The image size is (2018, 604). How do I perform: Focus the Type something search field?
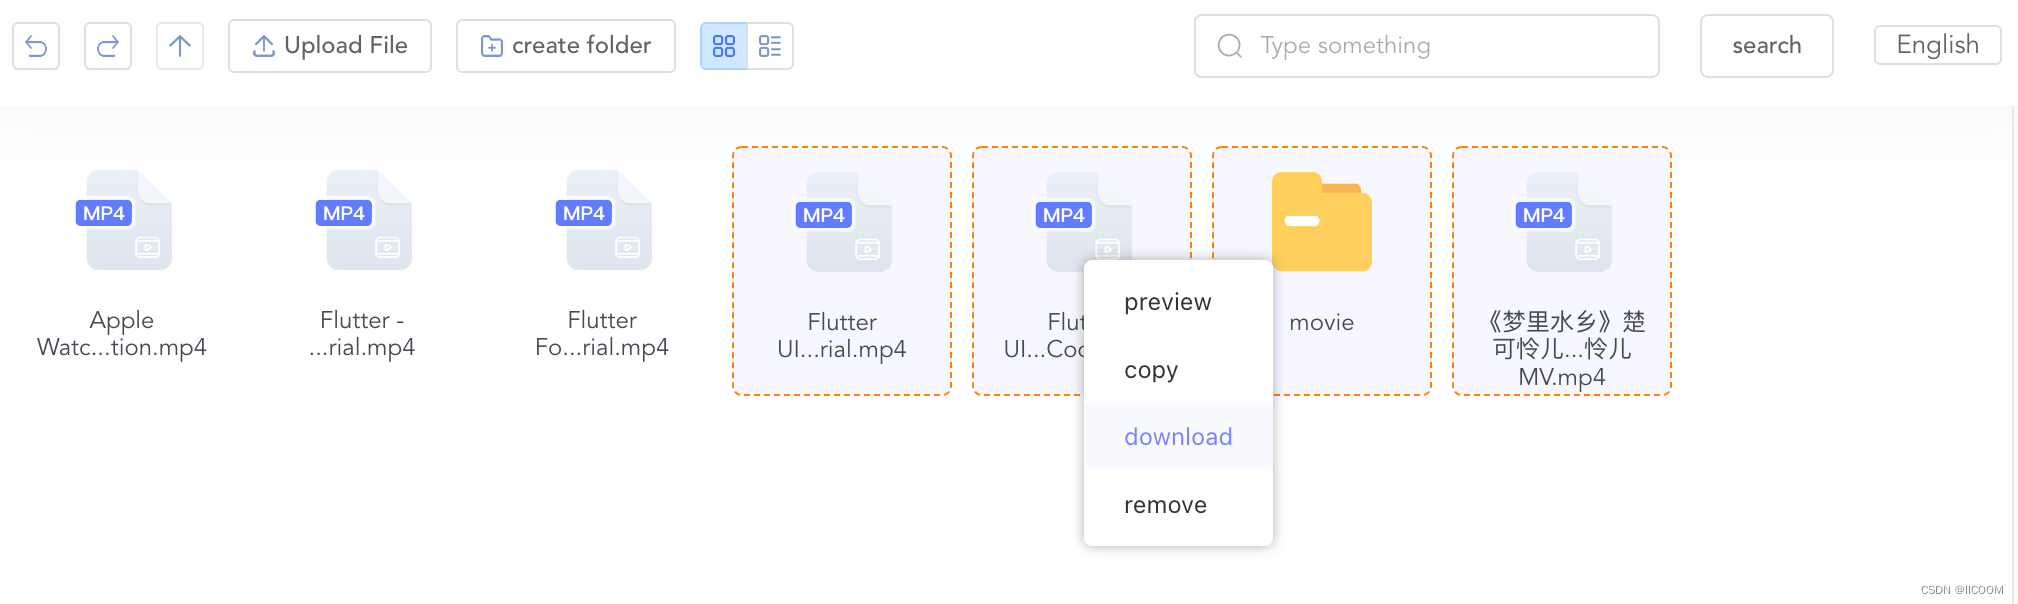pyautogui.click(x=1427, y=46)
